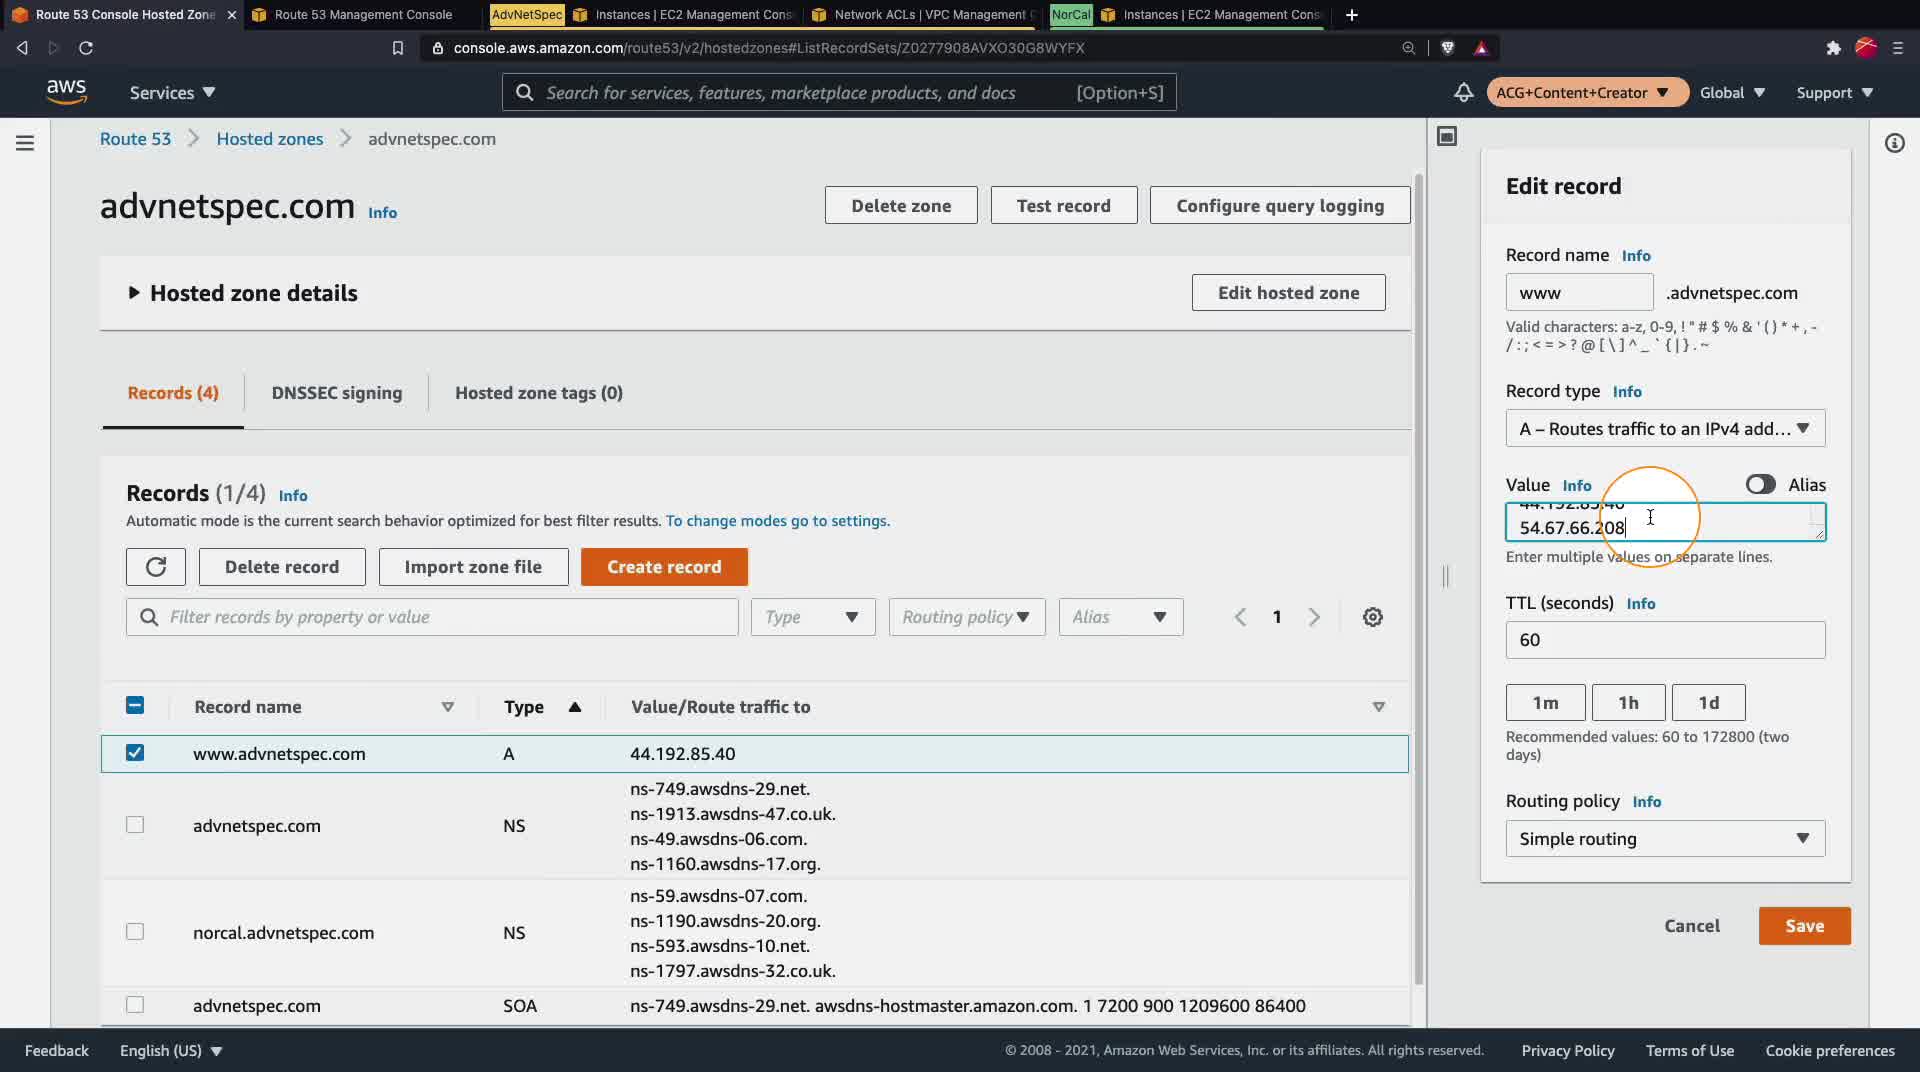
Task: Toggle the Alias switch
Action: tap(1761, 485)
